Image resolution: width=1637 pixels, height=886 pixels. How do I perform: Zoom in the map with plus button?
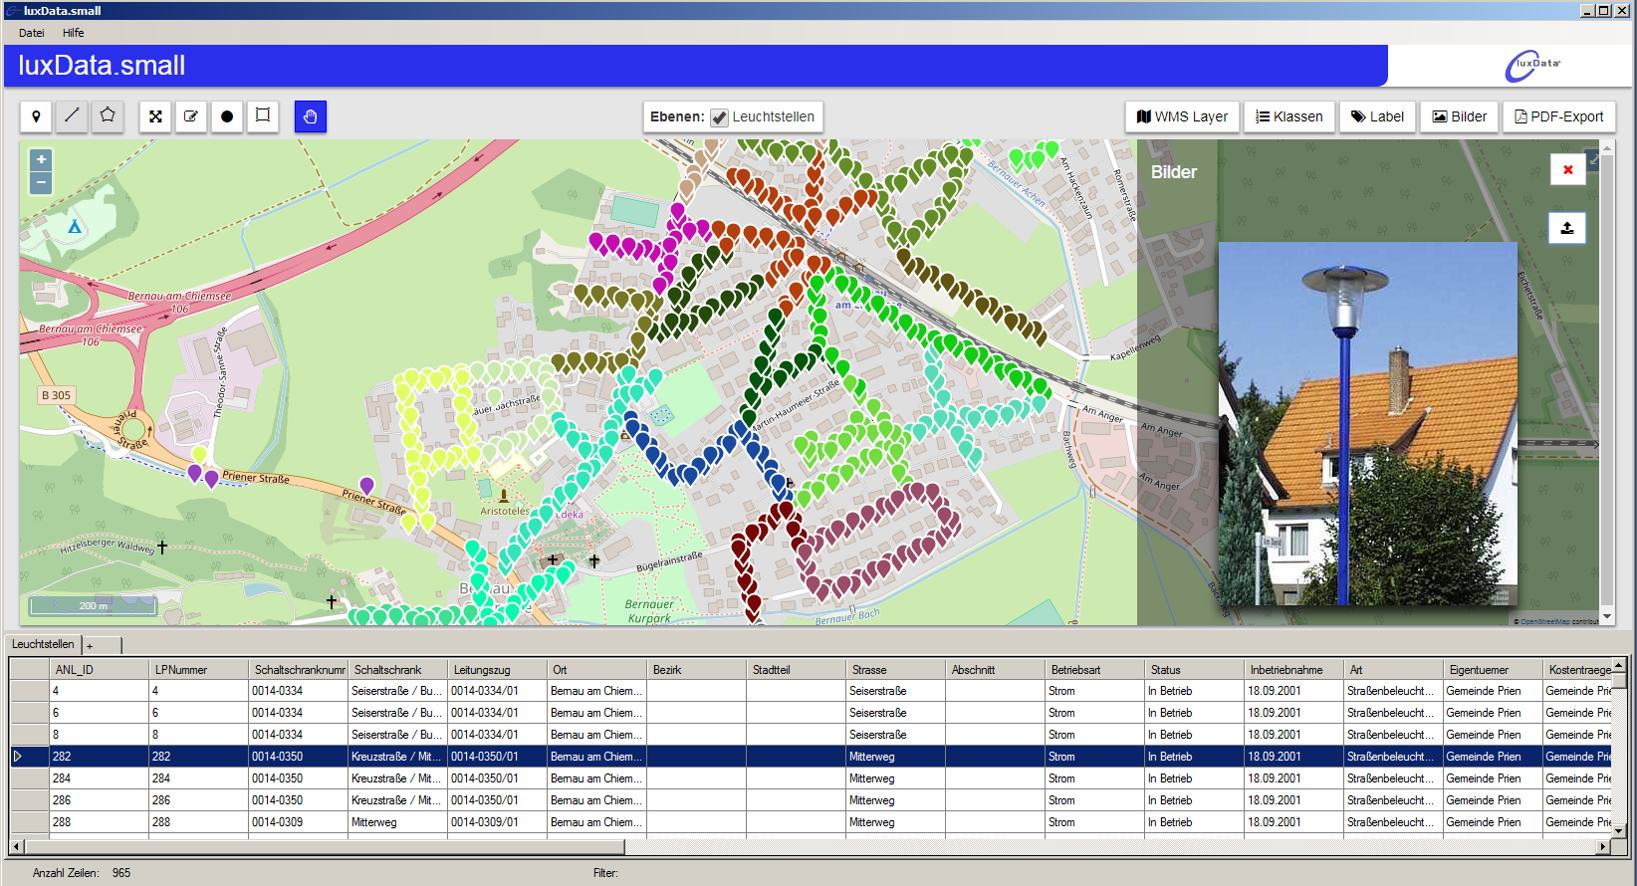point(41,160)
